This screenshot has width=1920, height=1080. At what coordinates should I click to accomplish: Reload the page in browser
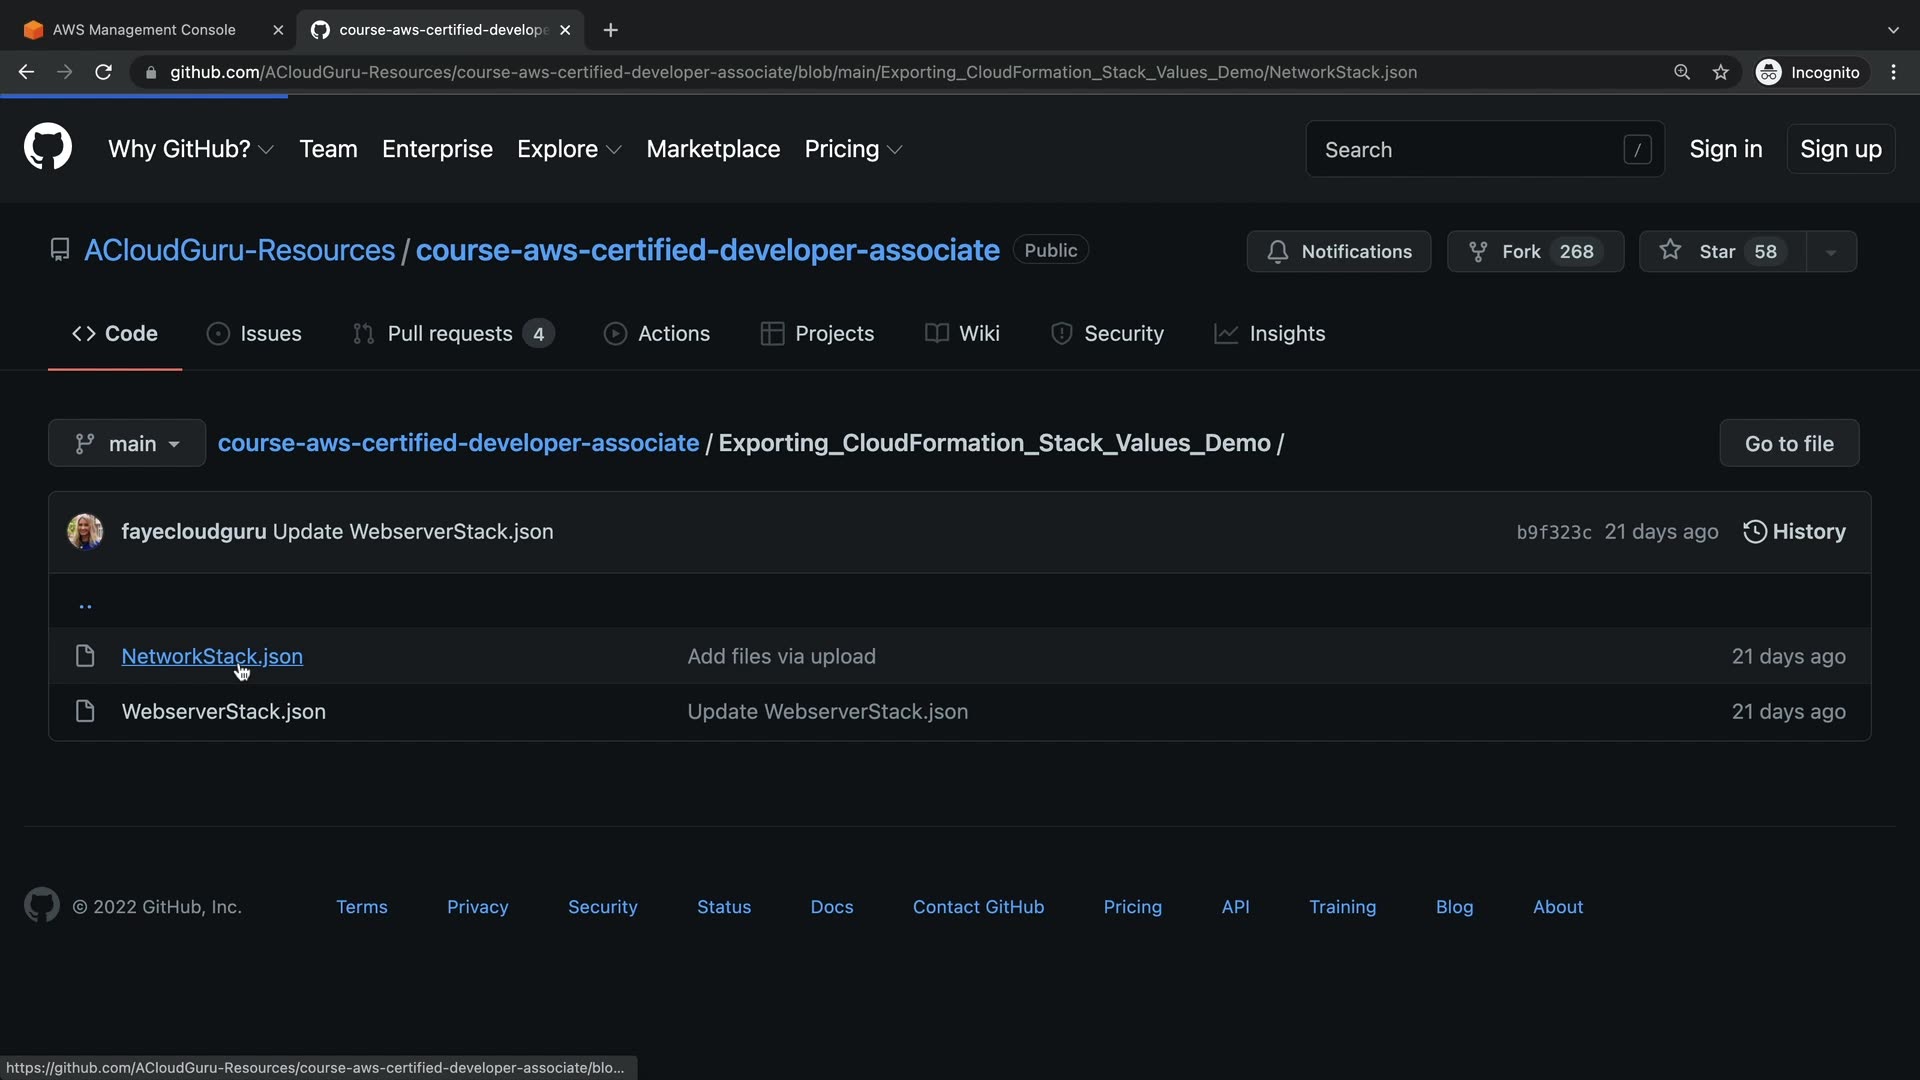103,72
